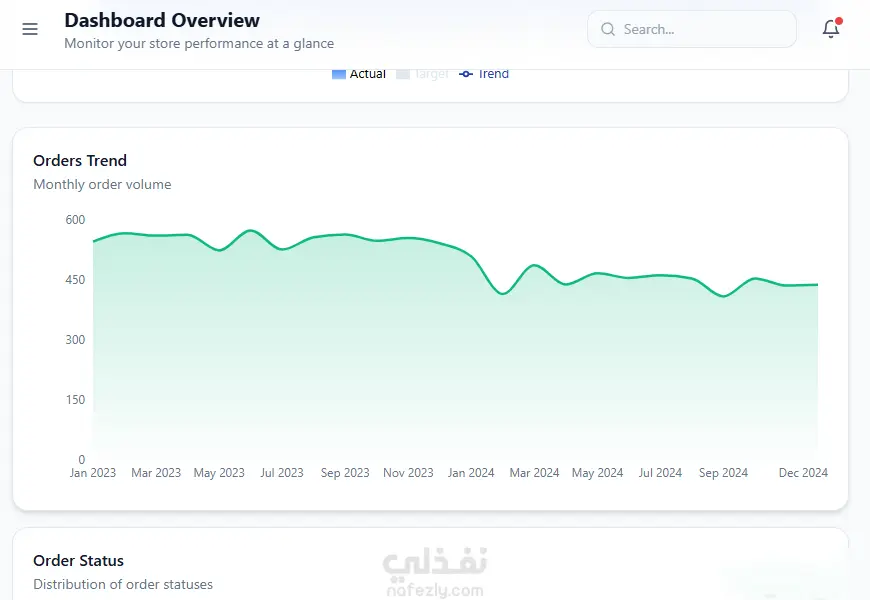The width and height of the screenshot is (870, 600).
Task: Click the Trend line marker icon
Action: (x=466, y=74)
